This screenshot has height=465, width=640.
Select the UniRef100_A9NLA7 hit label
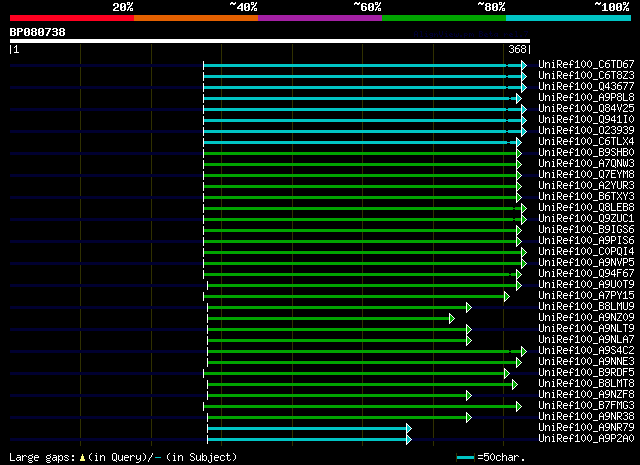pyautogui.click(x=586, y=340)
